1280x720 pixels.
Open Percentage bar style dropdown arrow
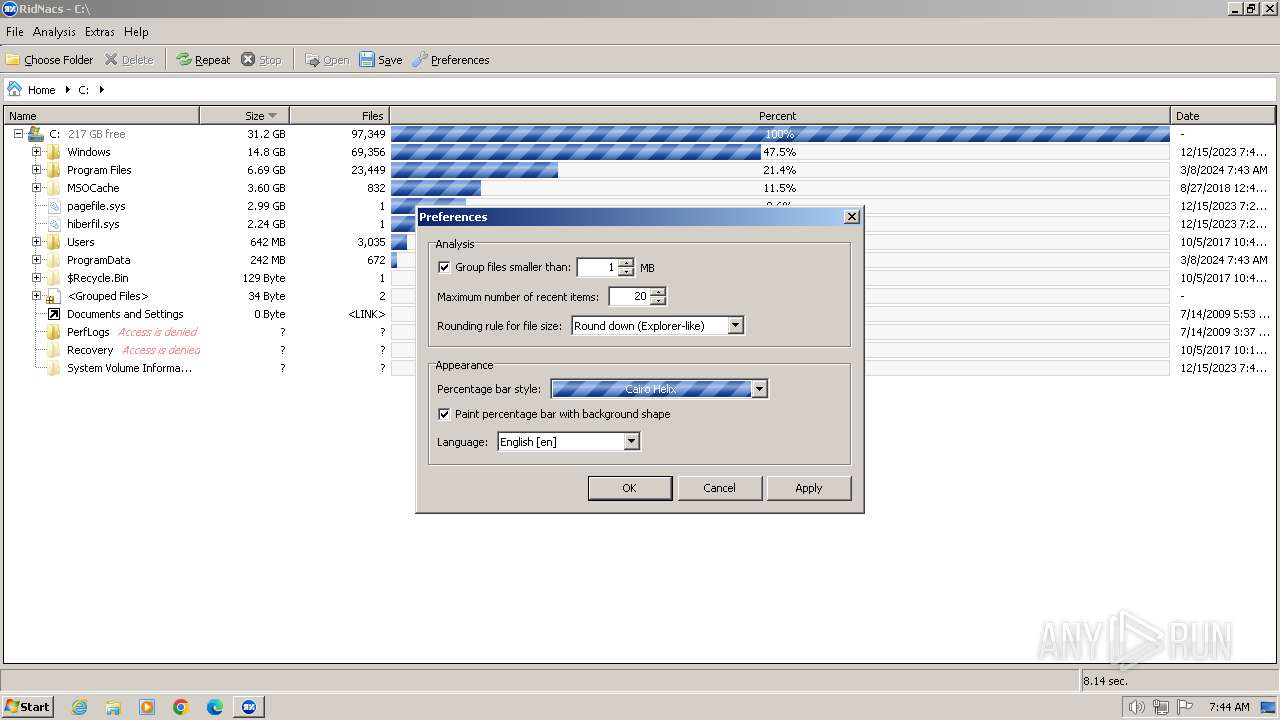coord(759,389)
